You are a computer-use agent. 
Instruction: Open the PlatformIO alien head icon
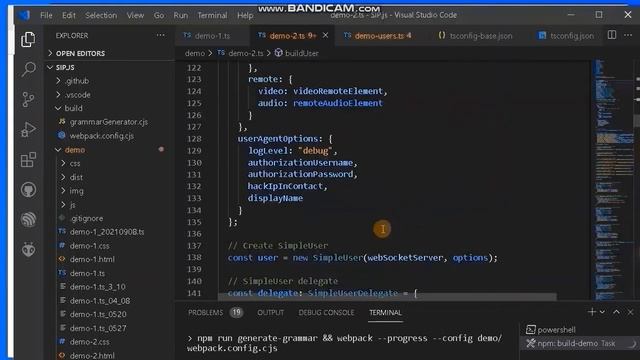tap(28, 249)
